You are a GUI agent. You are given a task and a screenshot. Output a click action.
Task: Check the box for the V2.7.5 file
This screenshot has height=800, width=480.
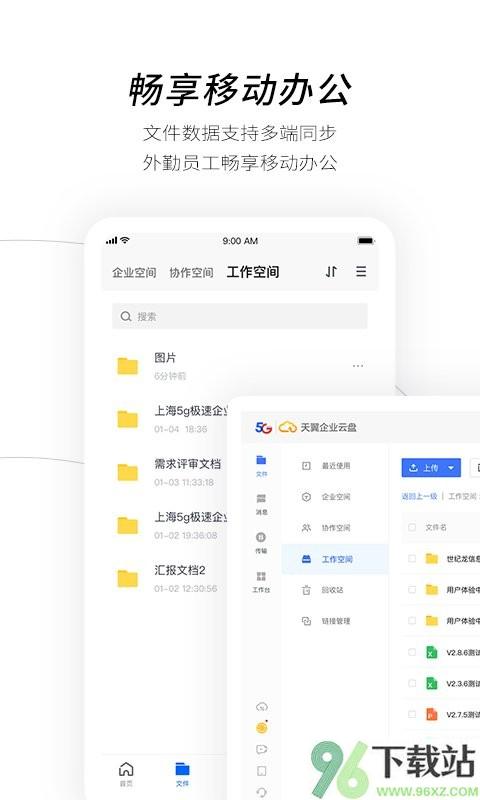coord(412,714)
